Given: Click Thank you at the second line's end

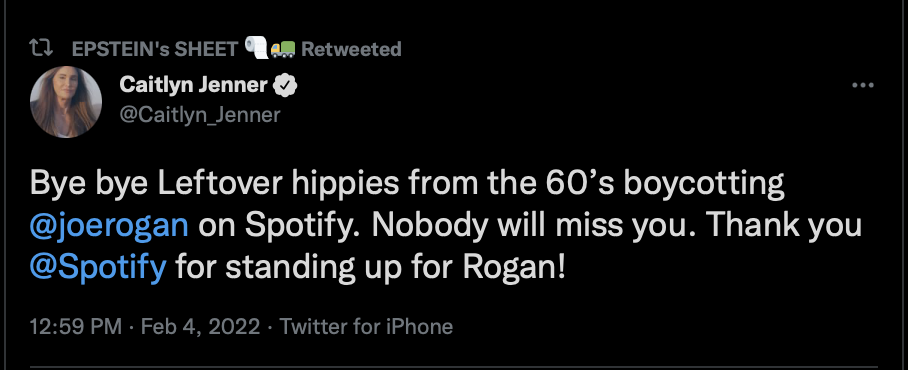Looking at the screenshot, I should 779,226.
